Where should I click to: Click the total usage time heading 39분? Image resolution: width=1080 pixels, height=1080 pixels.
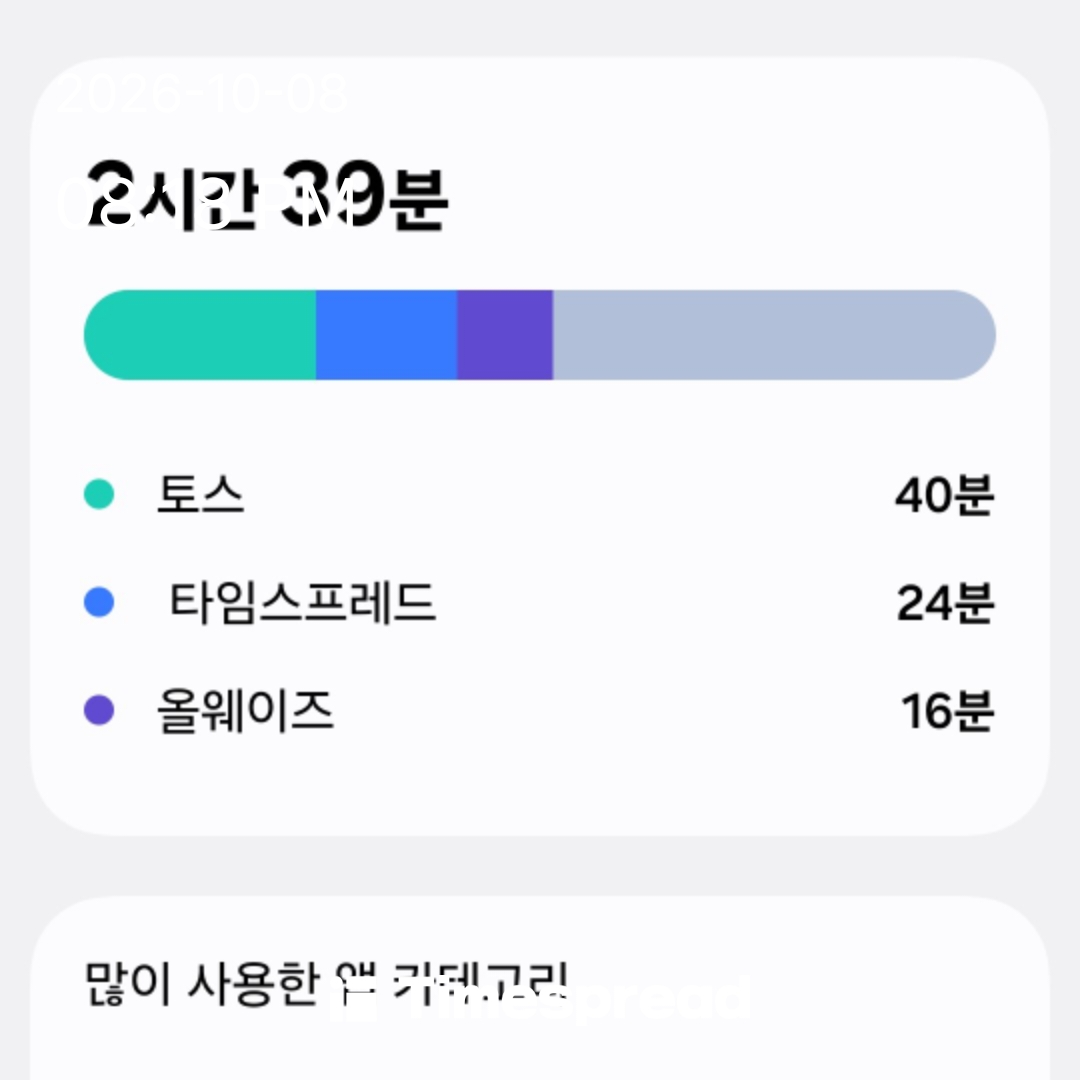tap(364, 195)
